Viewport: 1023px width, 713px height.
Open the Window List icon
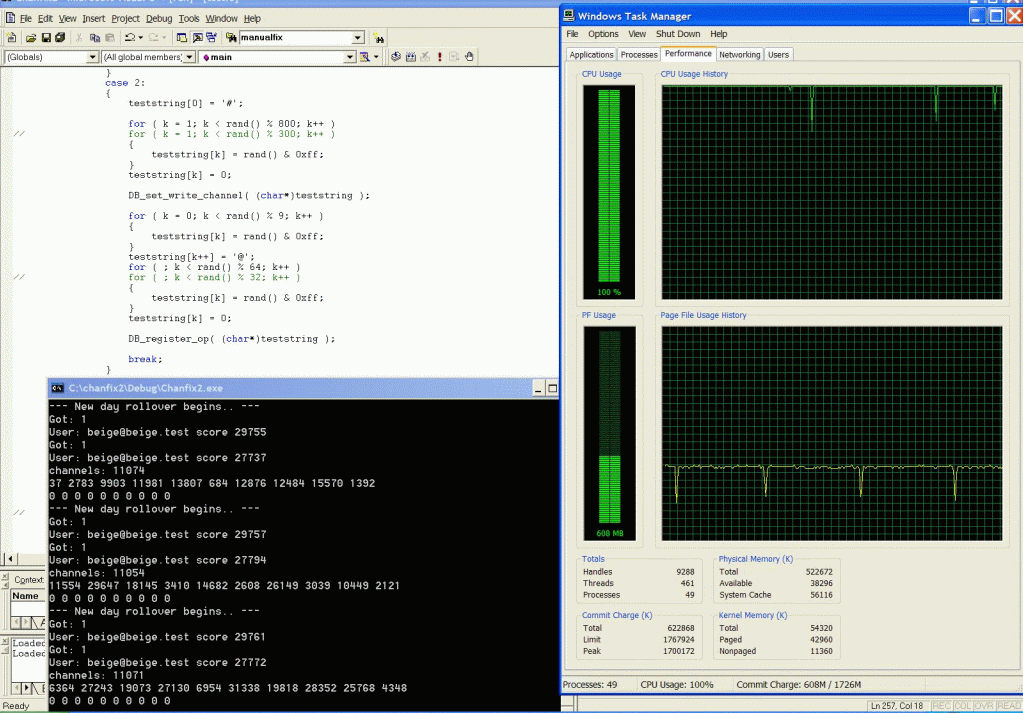tap(211, 38)
